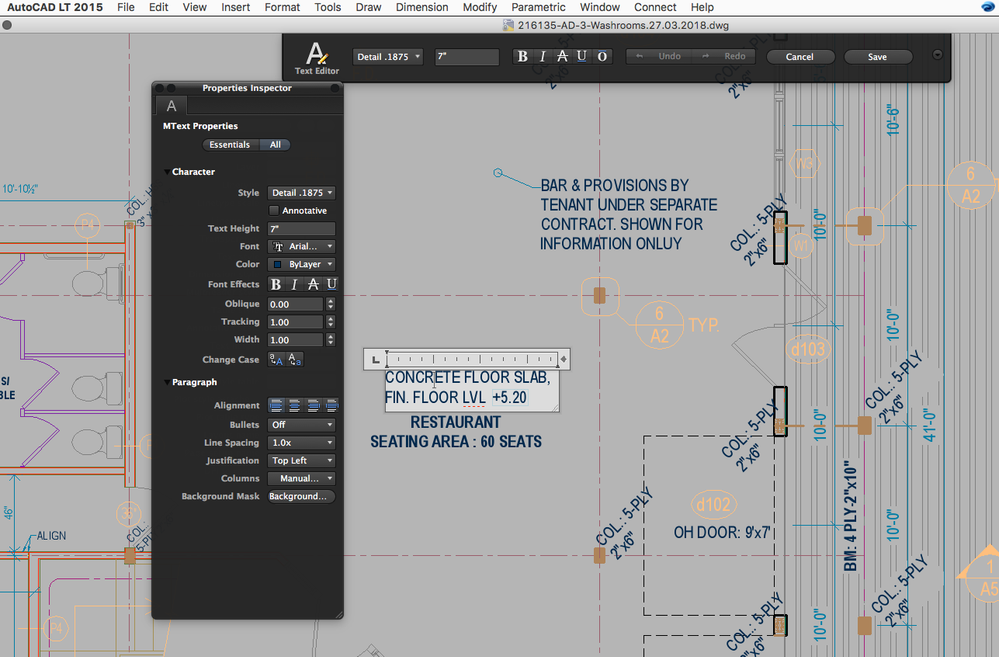Collapse the Character section
This screenshot has height=657, width=999.
(167, 172)
